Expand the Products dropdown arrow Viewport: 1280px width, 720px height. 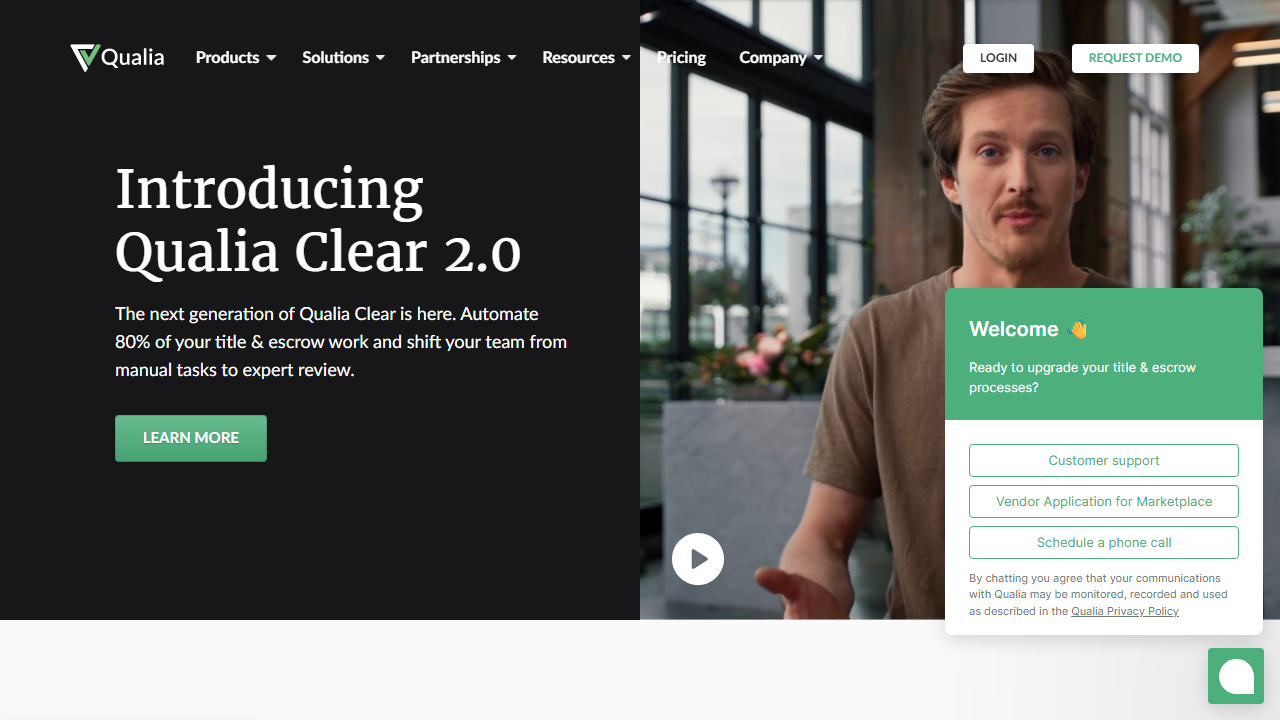click(x=271, y=58)
